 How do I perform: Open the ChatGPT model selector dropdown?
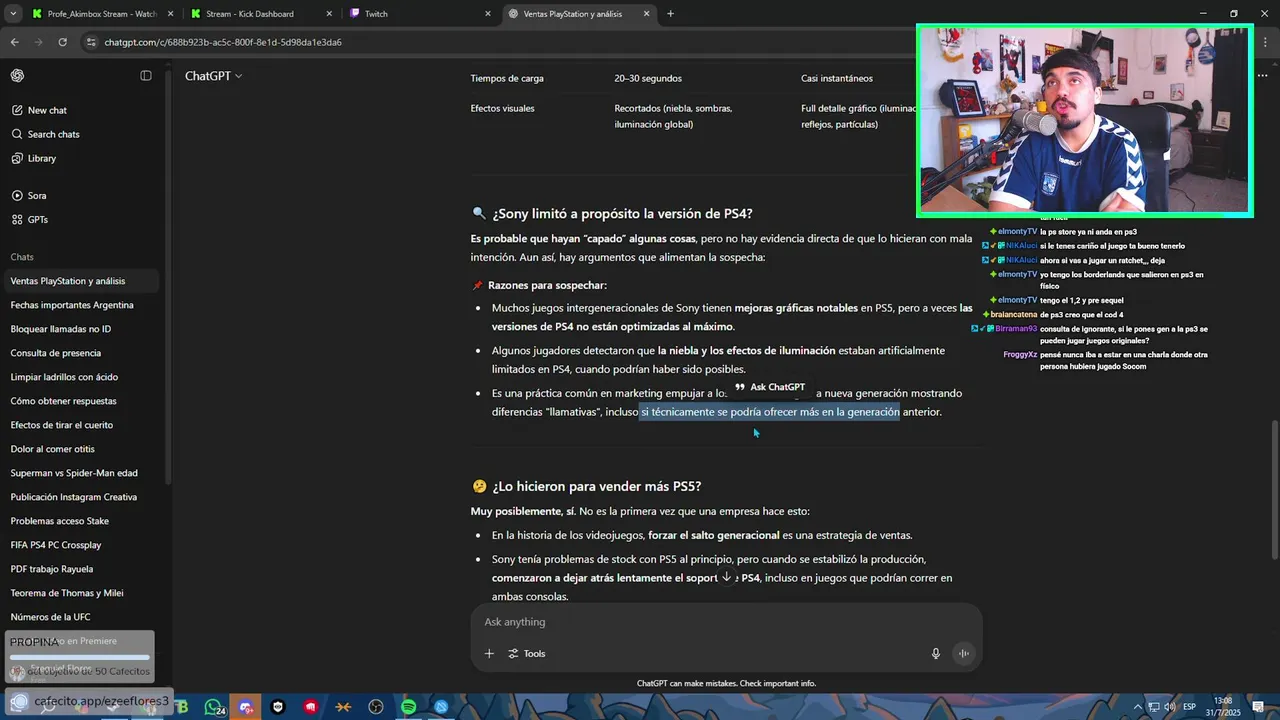[x=213, y=76]
